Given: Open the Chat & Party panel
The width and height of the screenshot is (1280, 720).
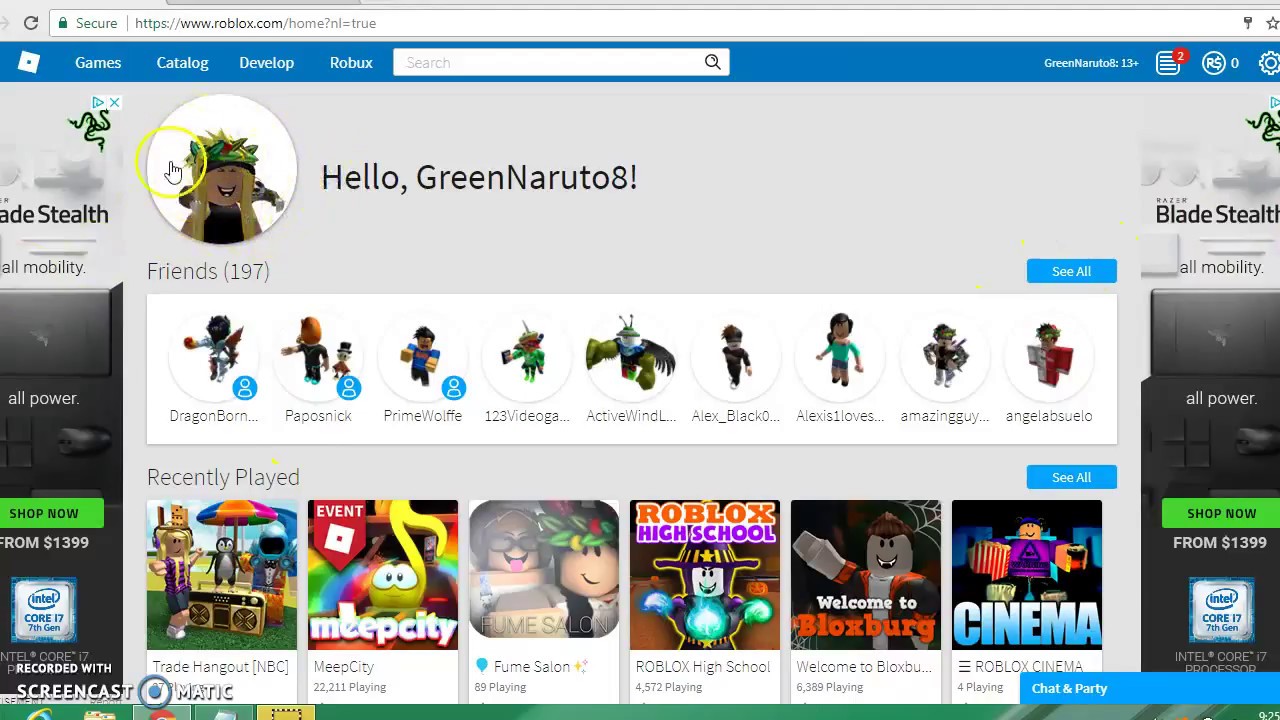Looking at the screenshot, I should (1149, 688).
